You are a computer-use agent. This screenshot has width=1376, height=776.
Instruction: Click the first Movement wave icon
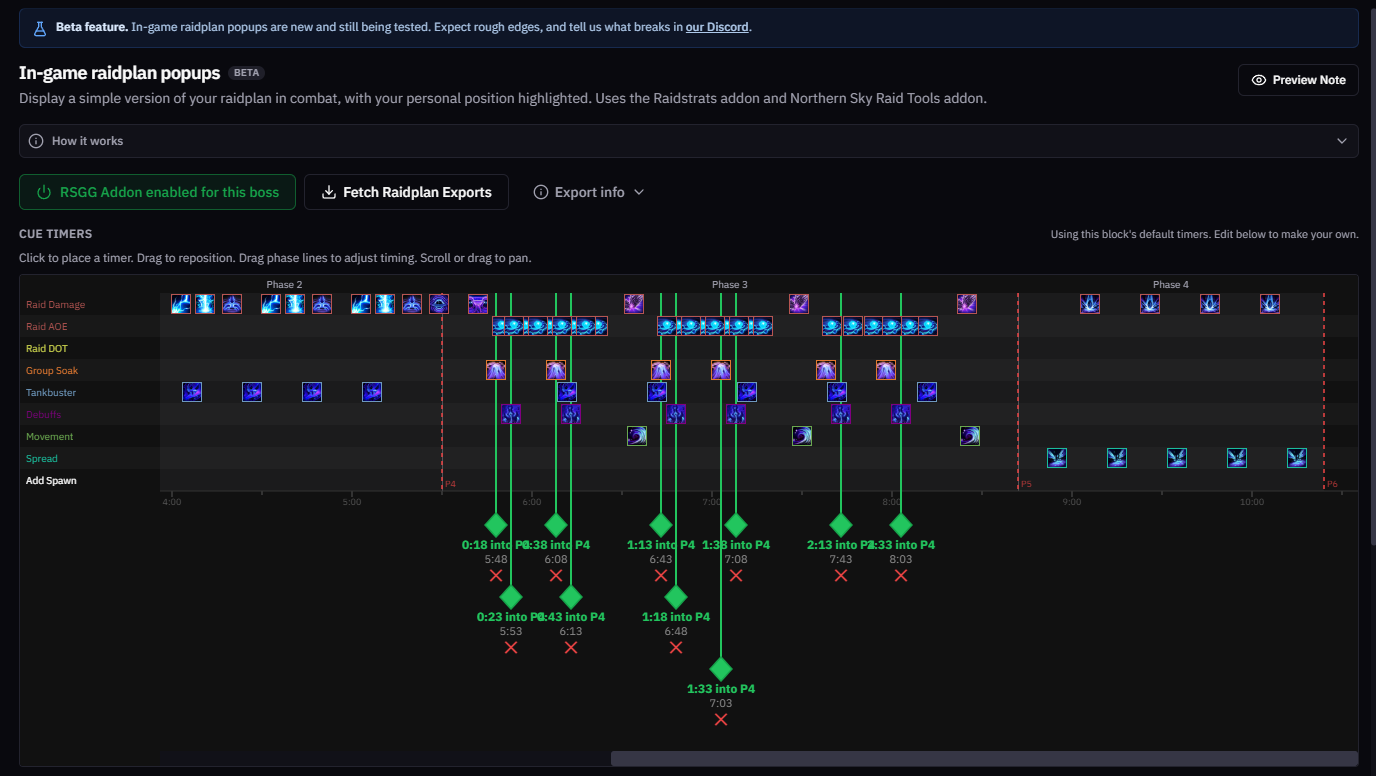[637, 436]
